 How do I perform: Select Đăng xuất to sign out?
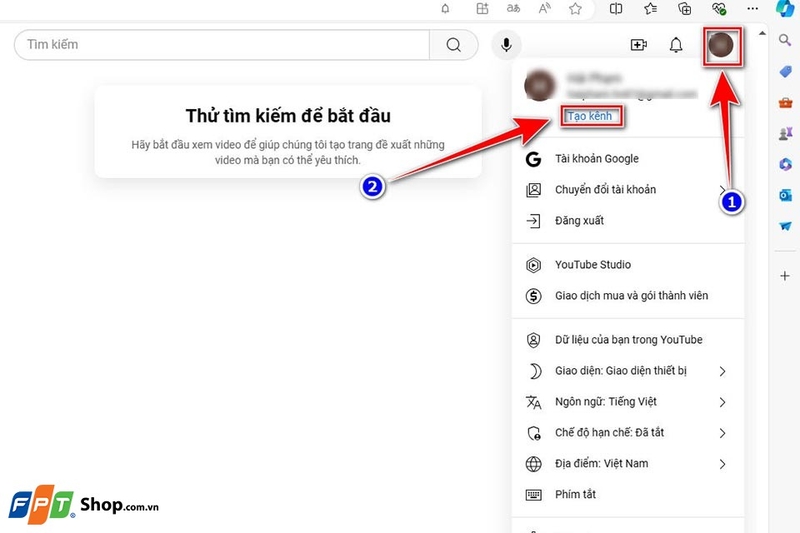pyautogui.click(x=628, y=221)
